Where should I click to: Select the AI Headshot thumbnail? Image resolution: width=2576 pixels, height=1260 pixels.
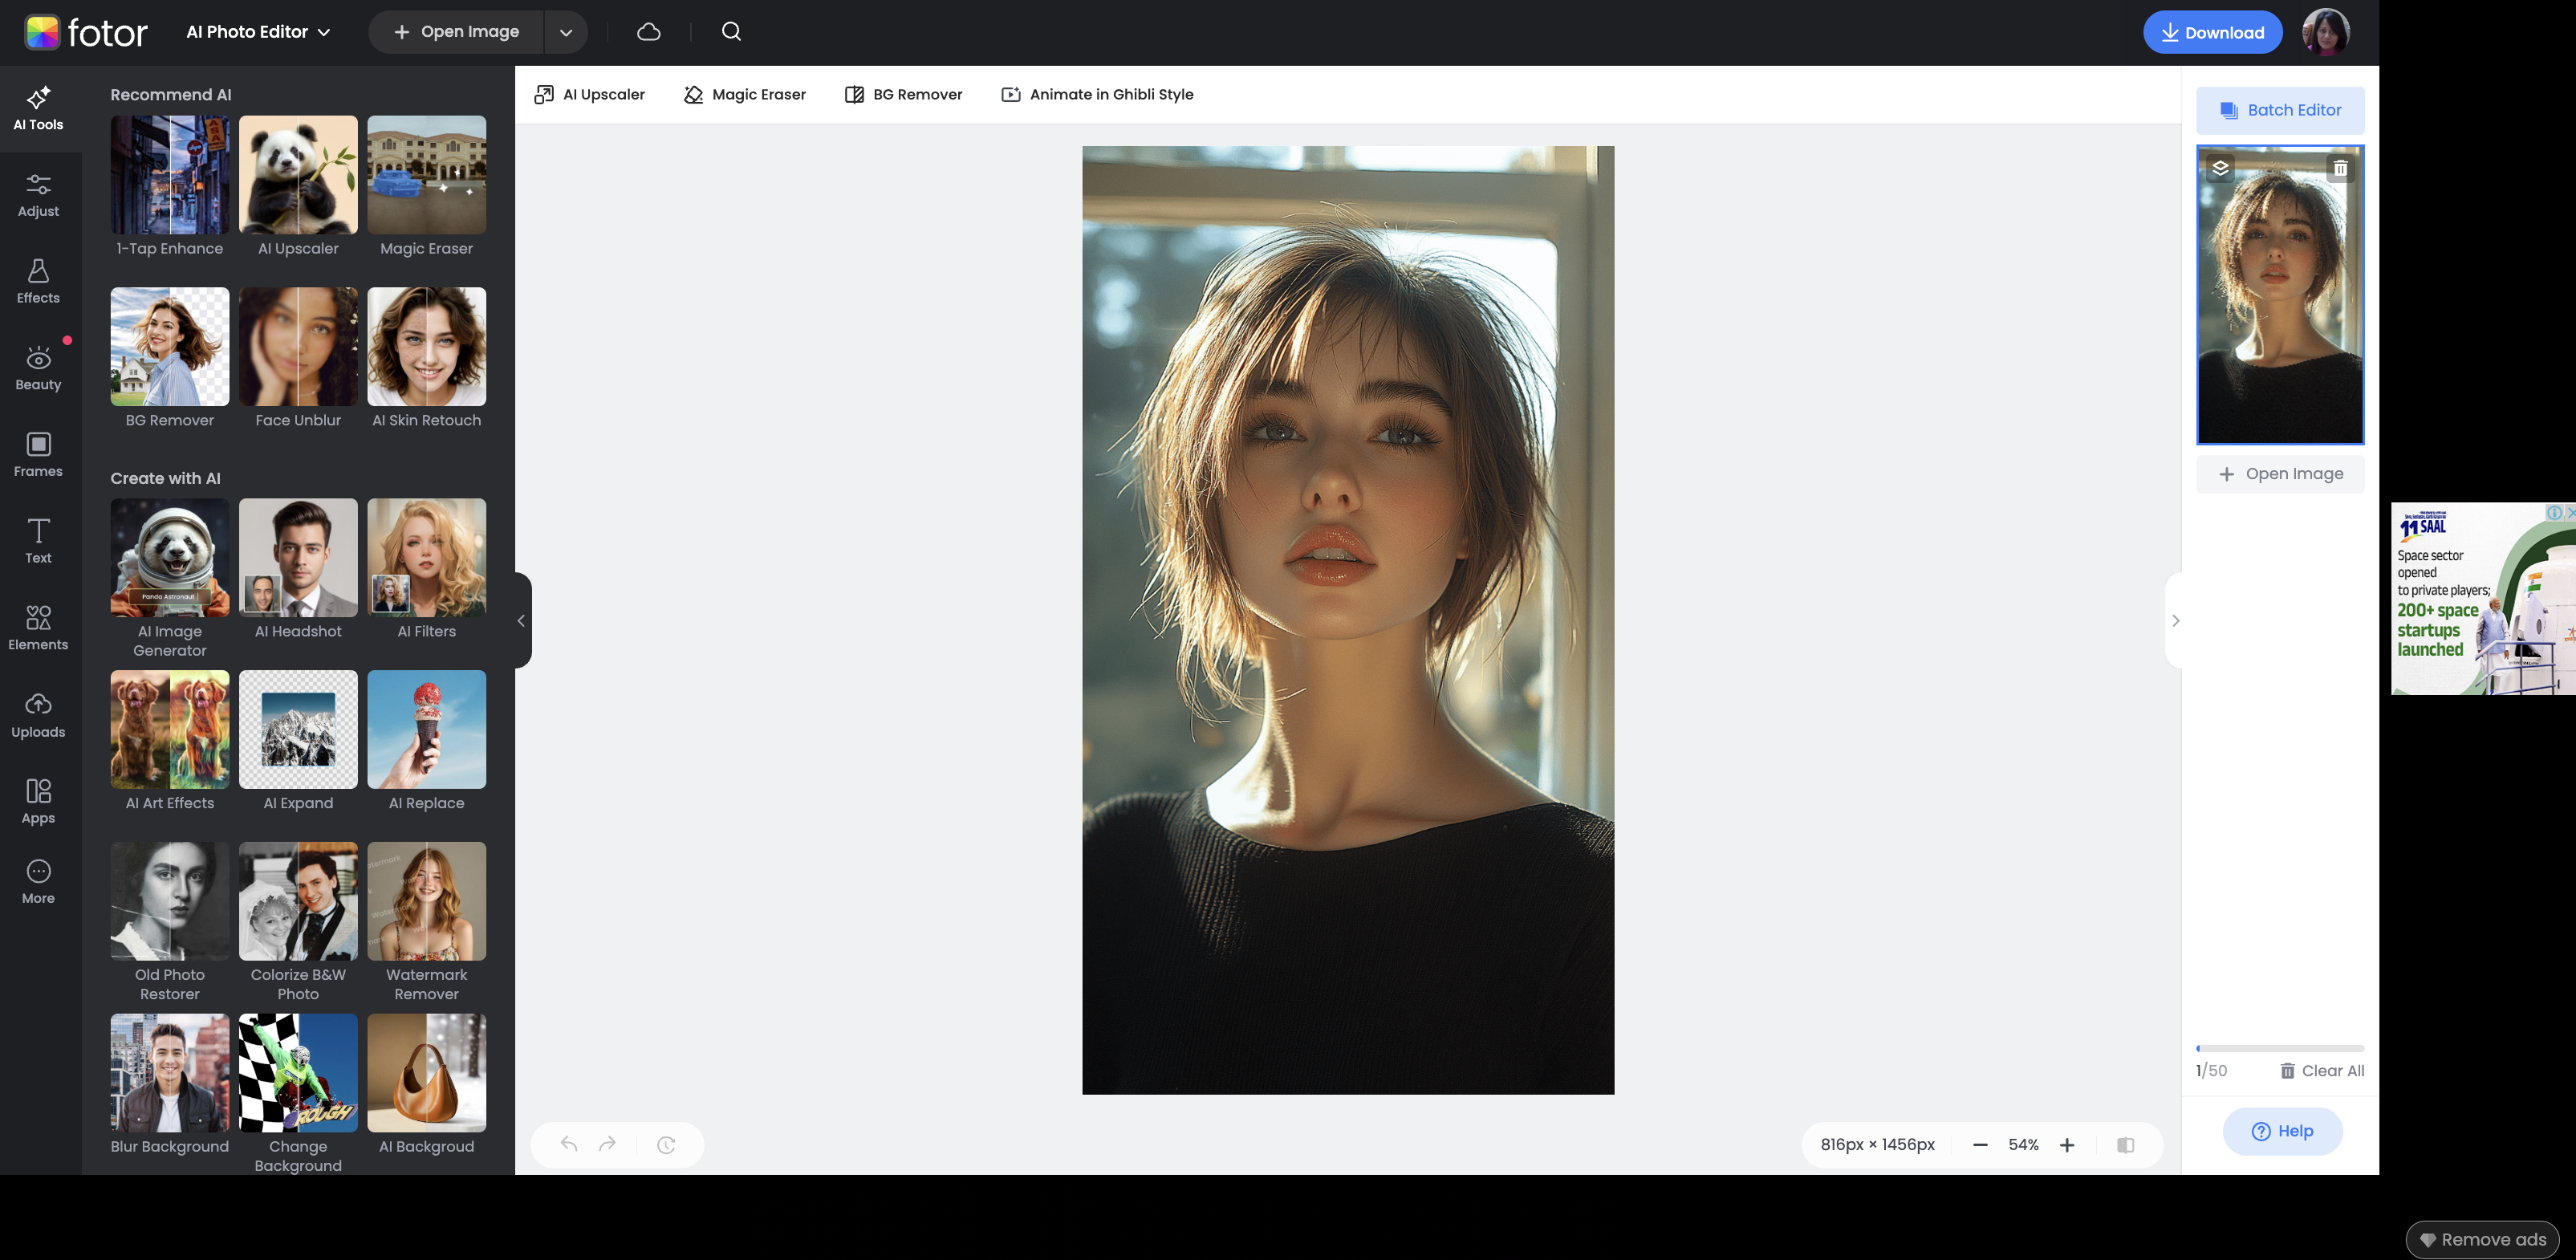(298, 558)
